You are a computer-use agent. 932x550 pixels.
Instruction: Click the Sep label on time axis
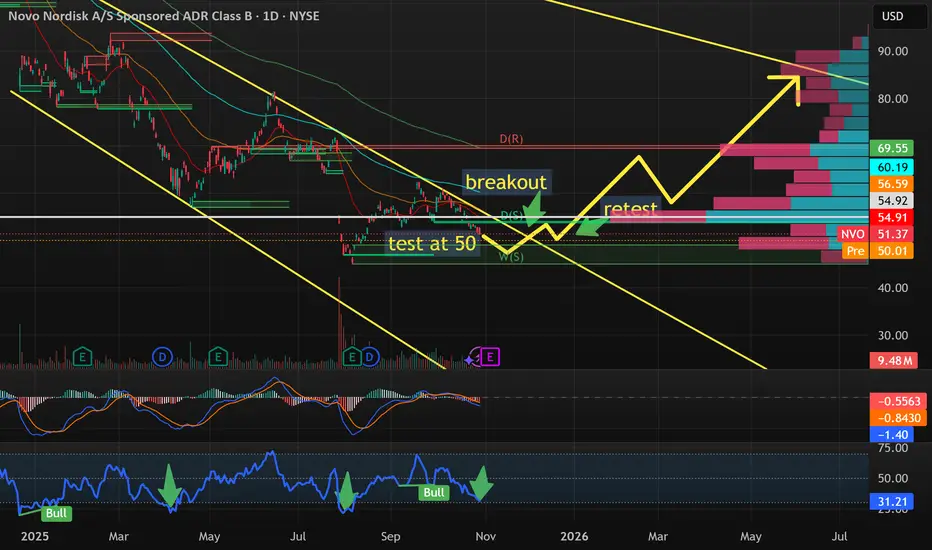(x=391, y=536)
